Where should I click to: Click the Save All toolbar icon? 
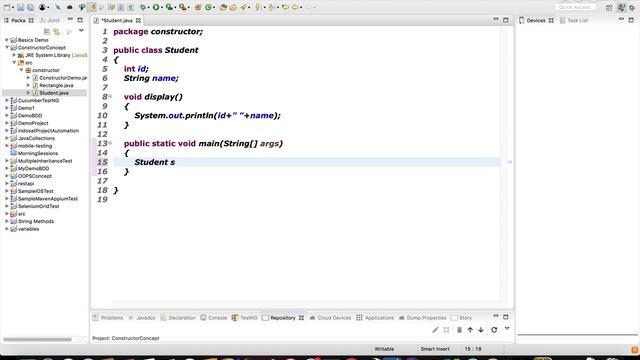[x=30, y=7]
